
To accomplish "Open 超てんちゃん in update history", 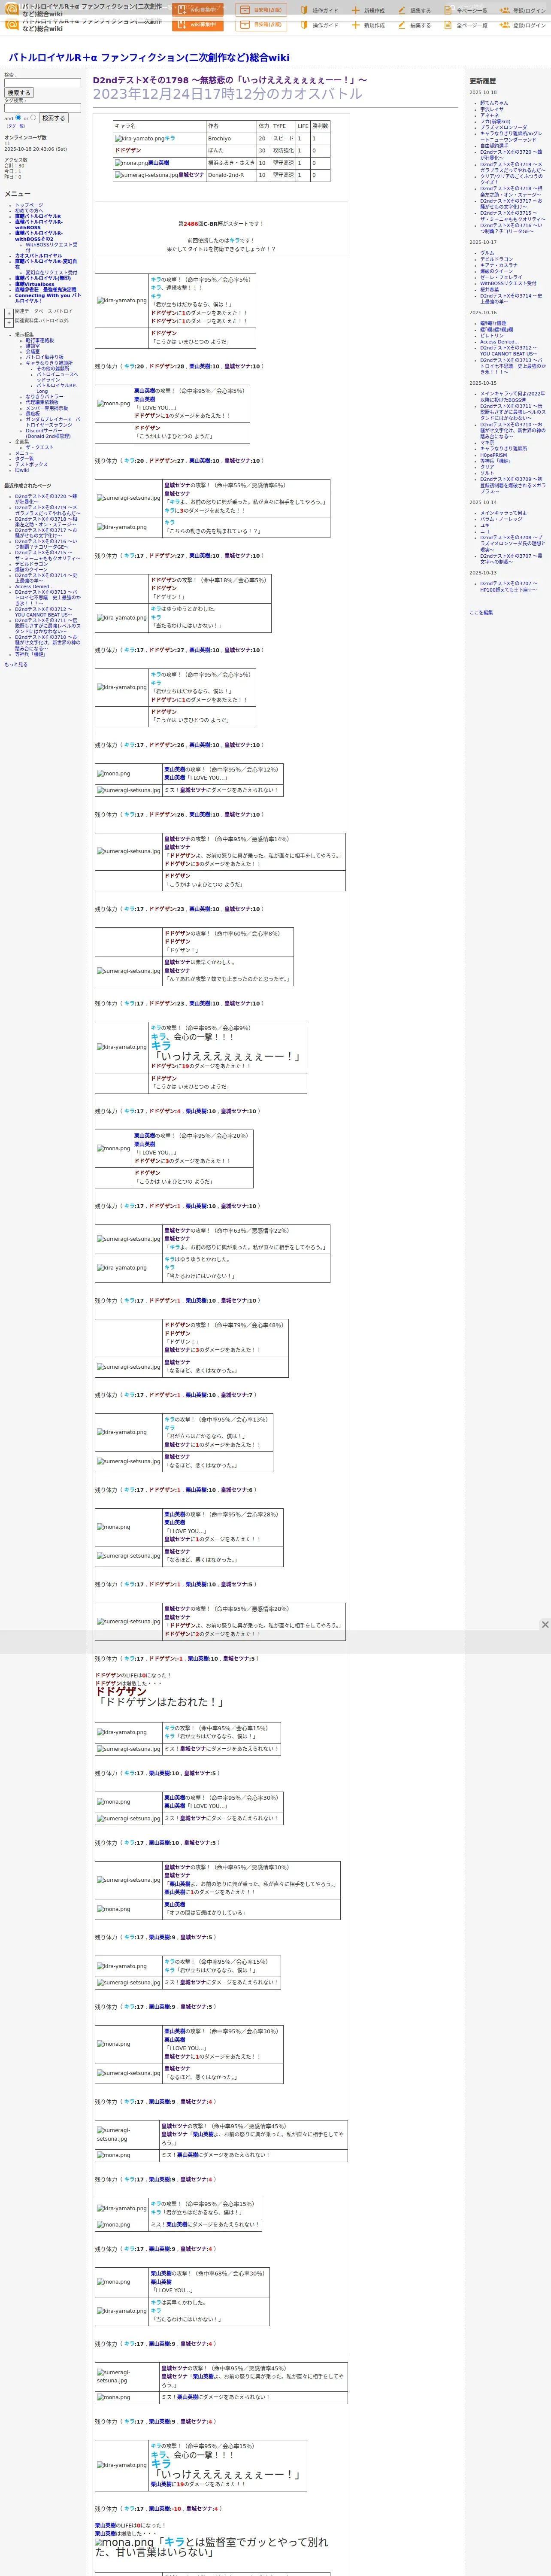I will (x=494, y=103).
